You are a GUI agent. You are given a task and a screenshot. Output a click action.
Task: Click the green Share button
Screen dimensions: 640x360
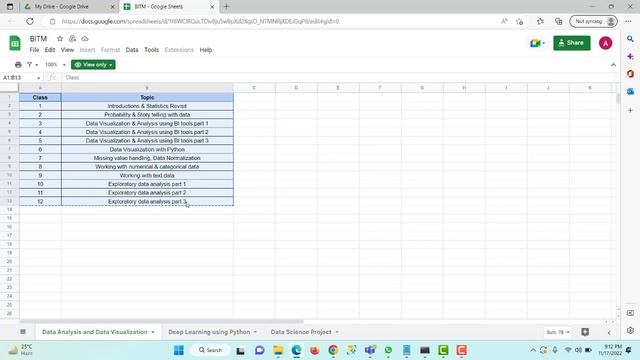tap(571, 43)
